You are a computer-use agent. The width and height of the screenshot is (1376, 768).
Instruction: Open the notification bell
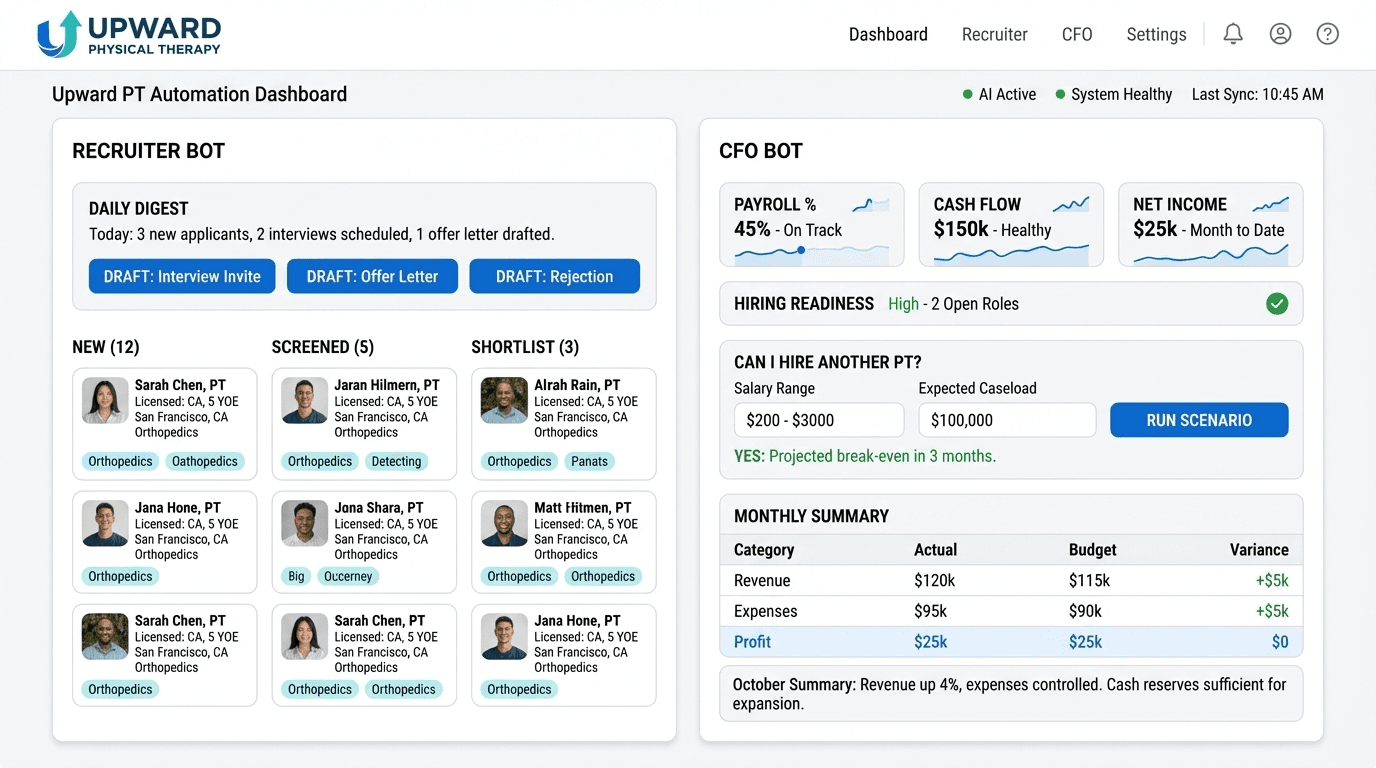pos(1232,33)
